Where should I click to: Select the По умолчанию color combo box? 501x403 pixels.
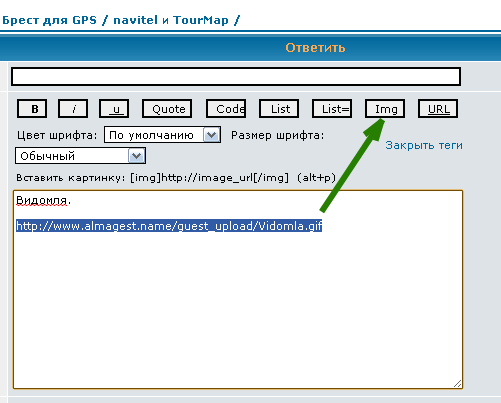point(162,135)
